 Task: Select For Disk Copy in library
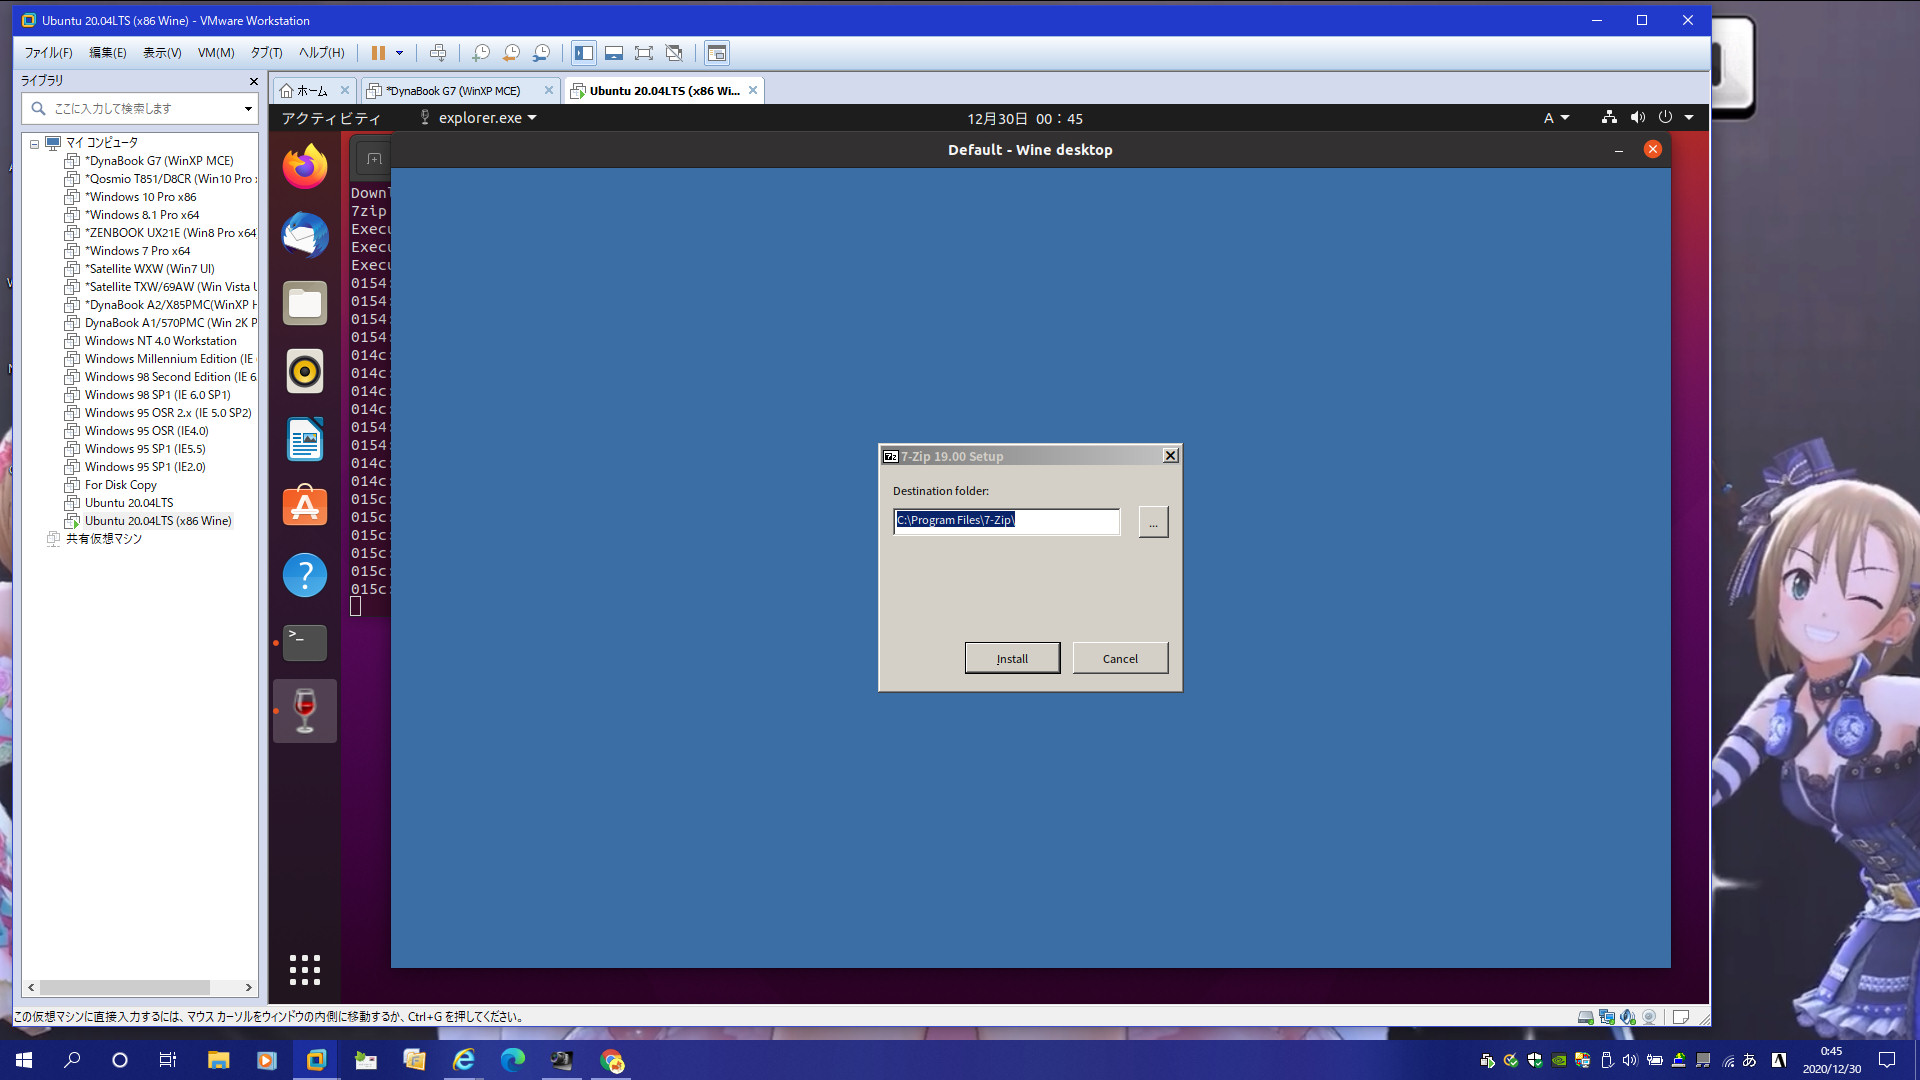click(120, 485)
